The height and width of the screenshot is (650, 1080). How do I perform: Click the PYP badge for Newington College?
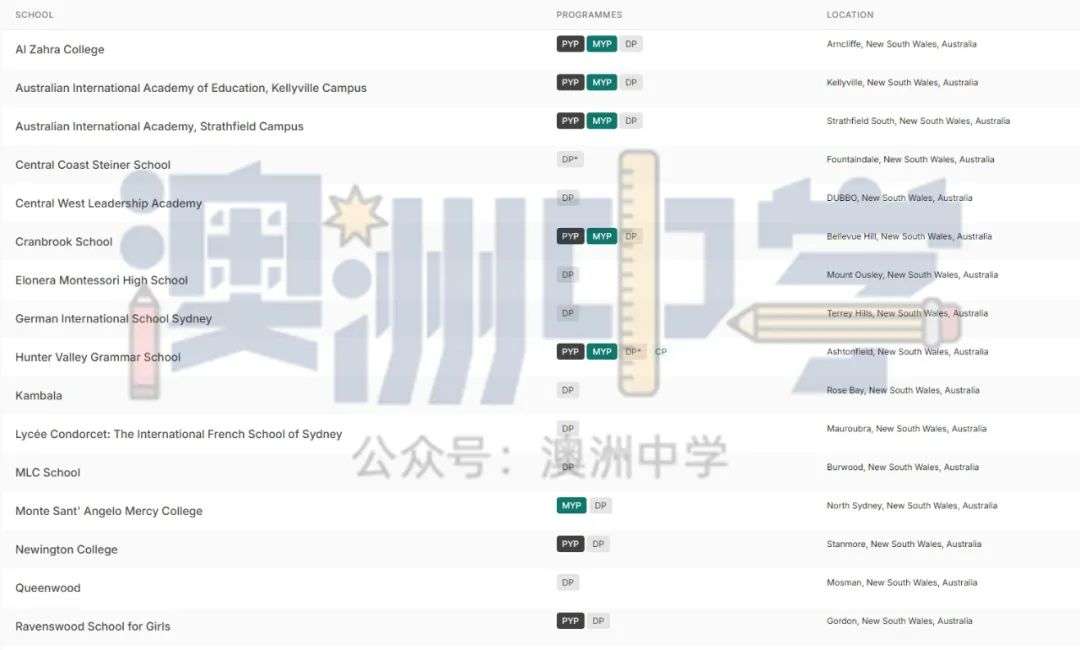[570, 544]
